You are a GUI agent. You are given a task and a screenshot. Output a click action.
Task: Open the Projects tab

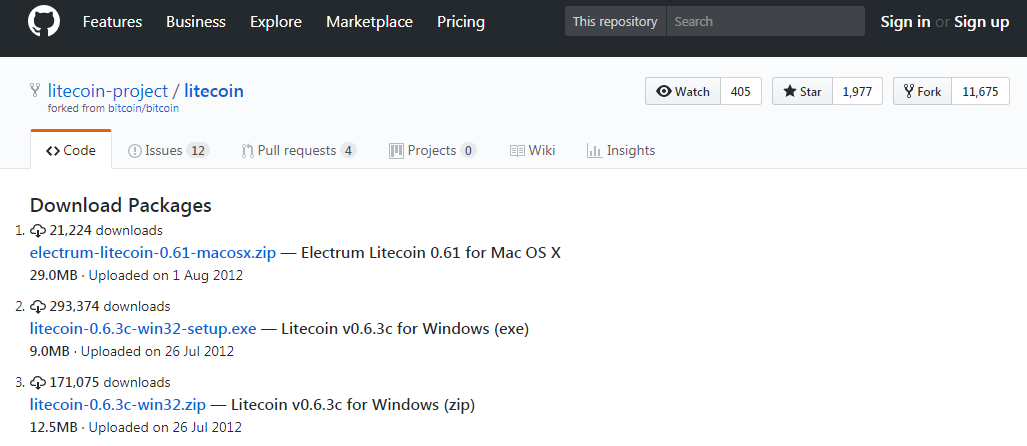tap(432, 151)
